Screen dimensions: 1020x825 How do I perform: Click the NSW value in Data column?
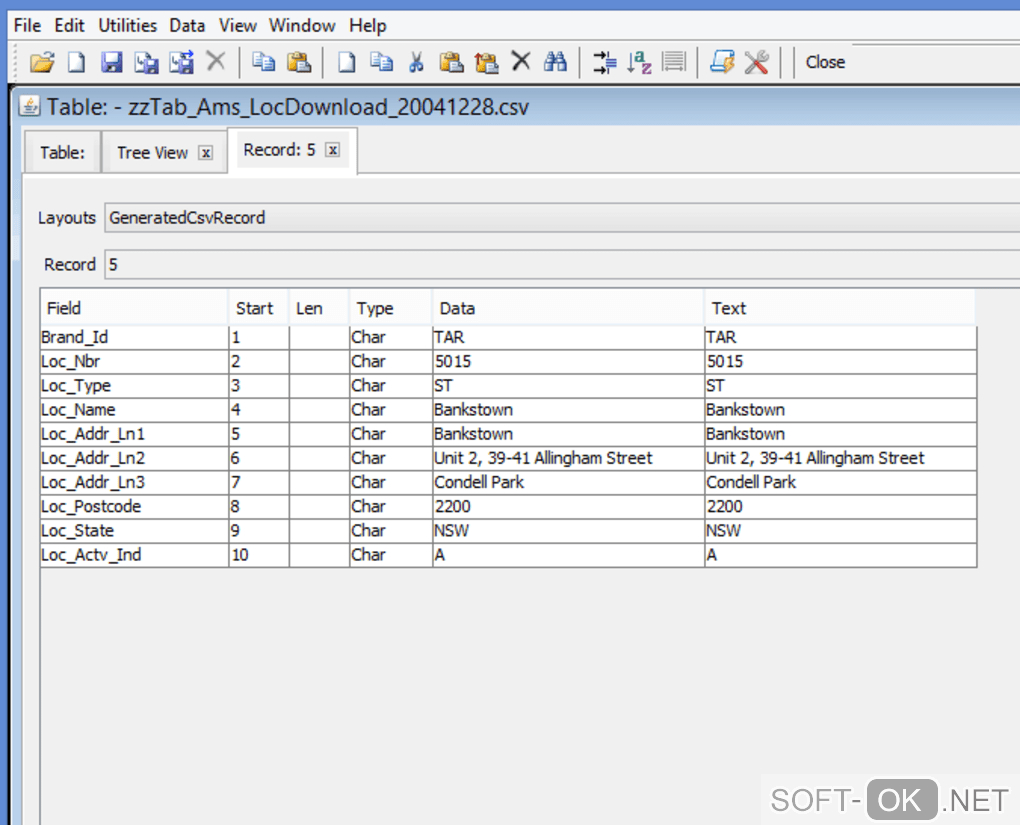point(569,531)
